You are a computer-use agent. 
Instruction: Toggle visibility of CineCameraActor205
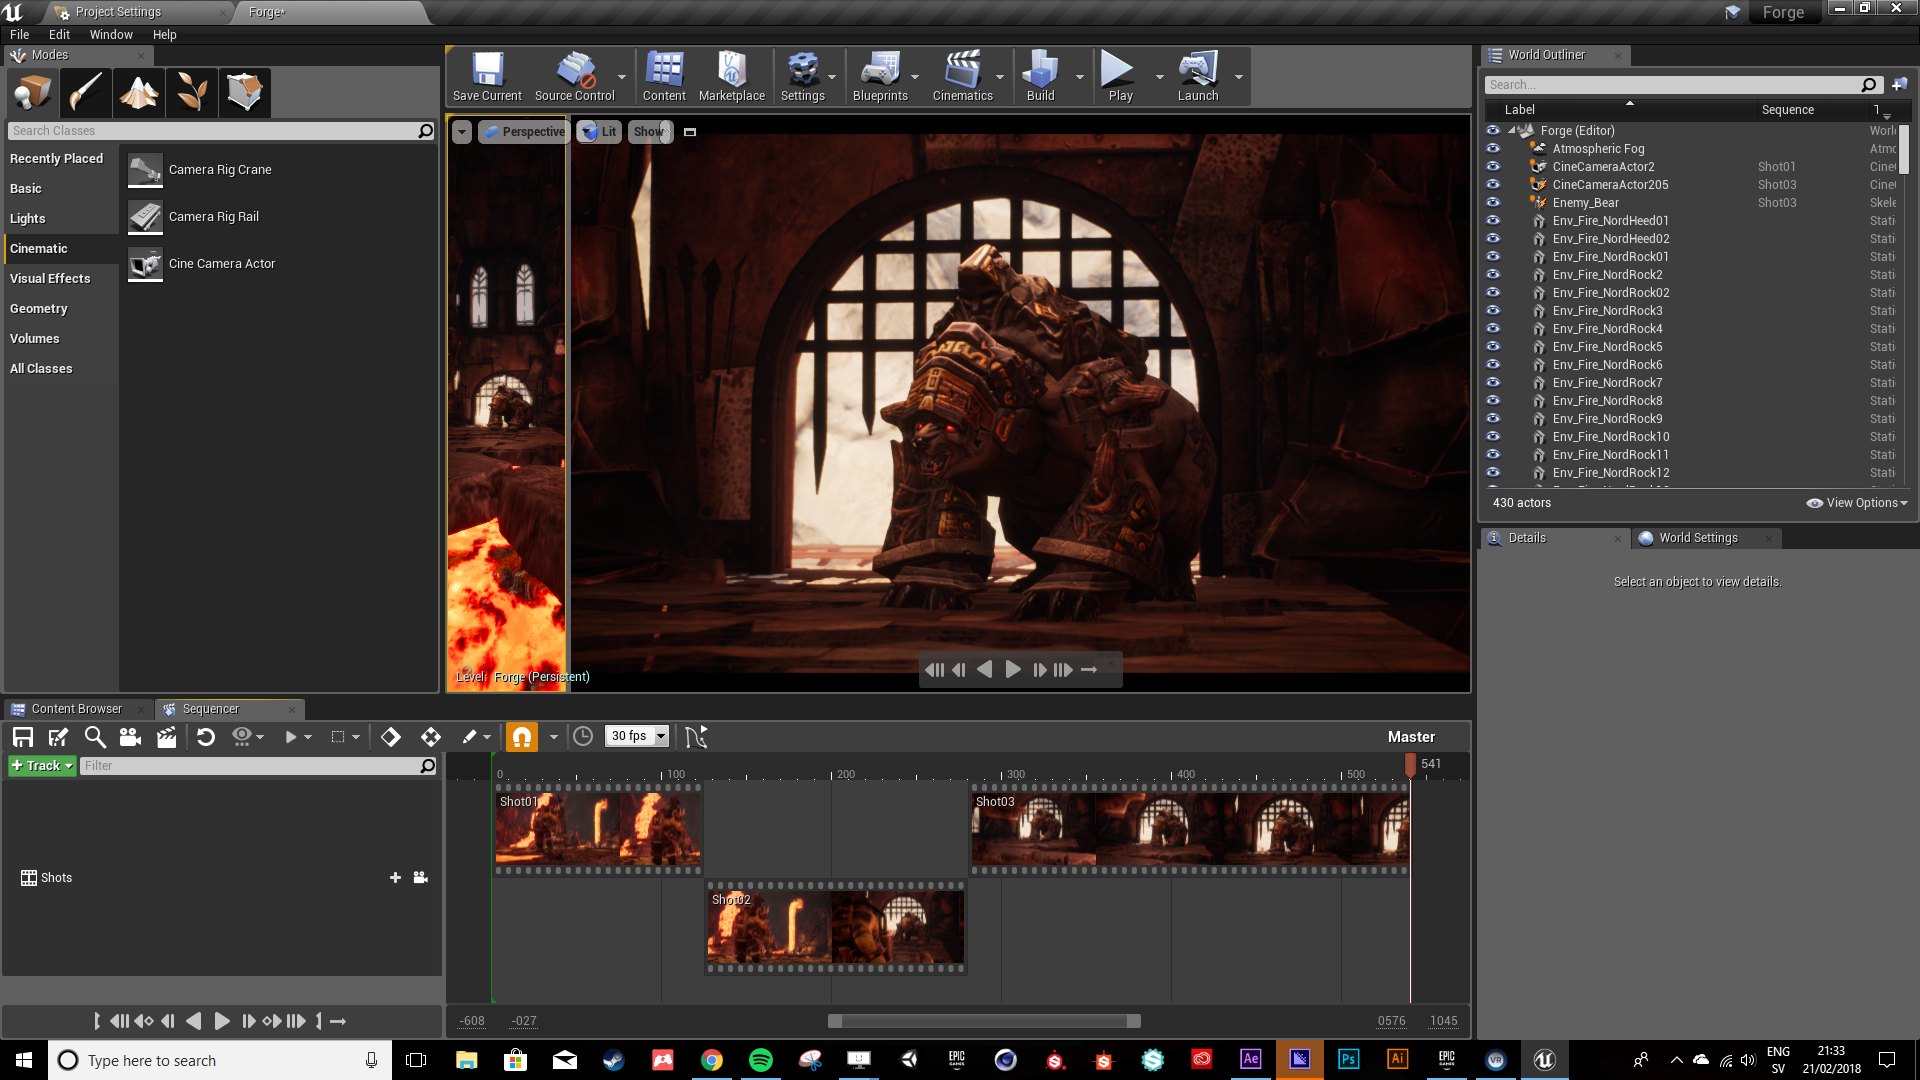tap(1493, 184)
